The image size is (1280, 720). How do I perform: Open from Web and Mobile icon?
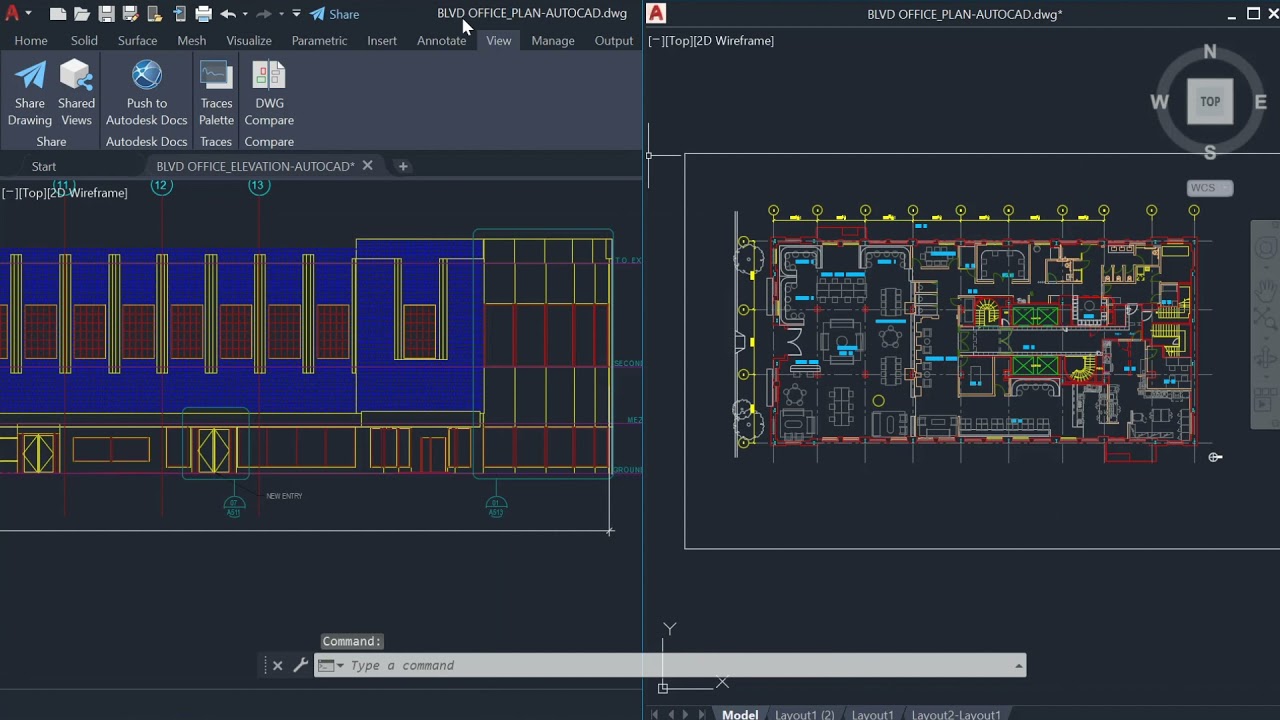[155, 14]
